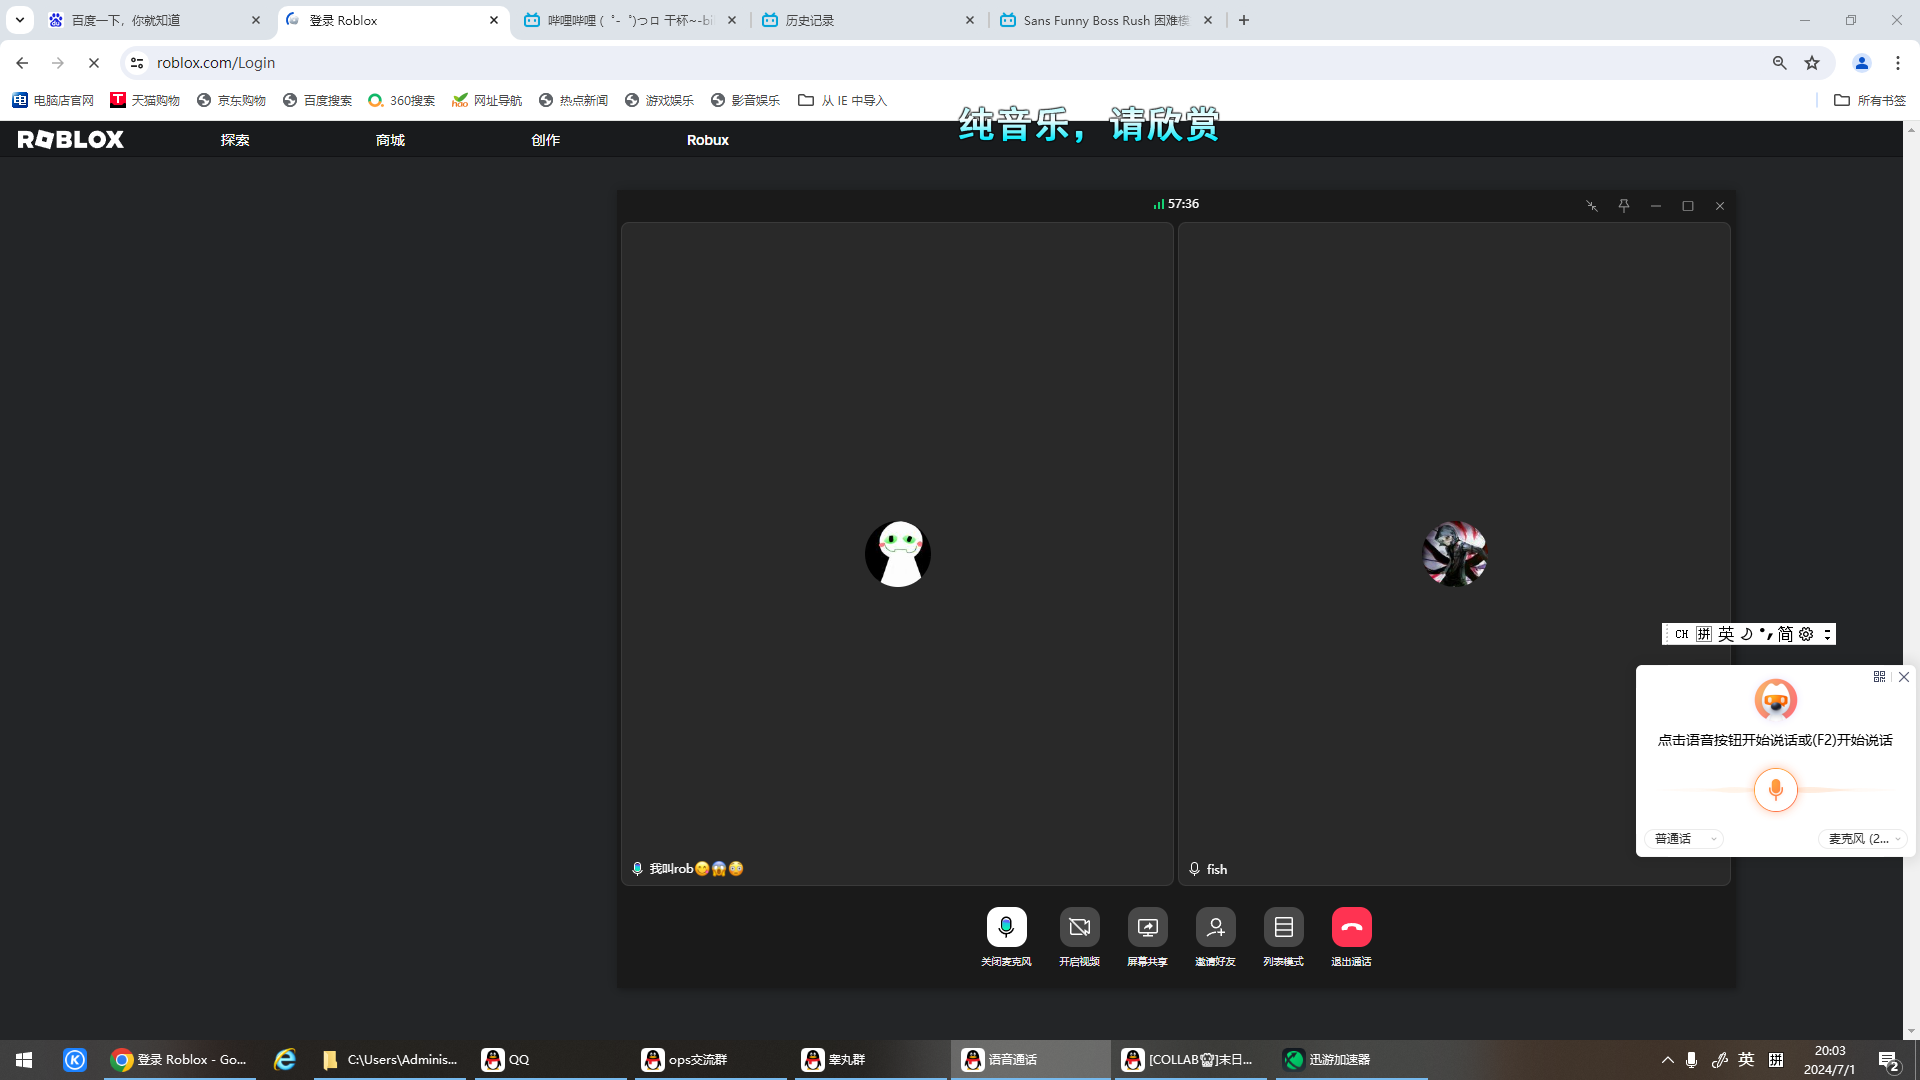Click site info icon in address bar
The width and height of the screenshot is (1920, 1080).
(137, 63)
